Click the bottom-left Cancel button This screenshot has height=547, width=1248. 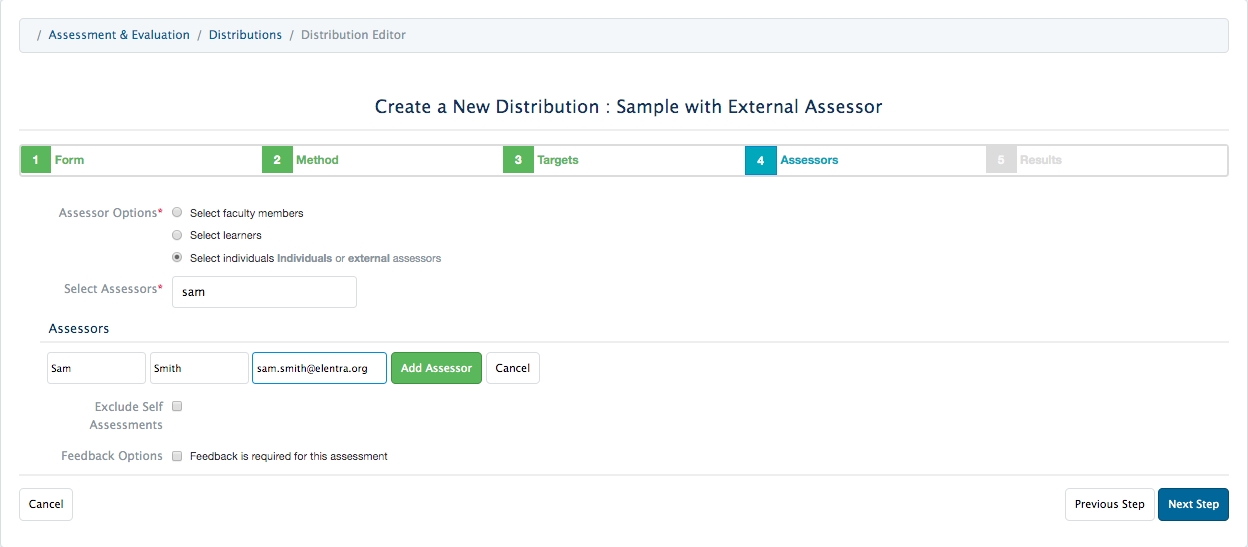46,504
